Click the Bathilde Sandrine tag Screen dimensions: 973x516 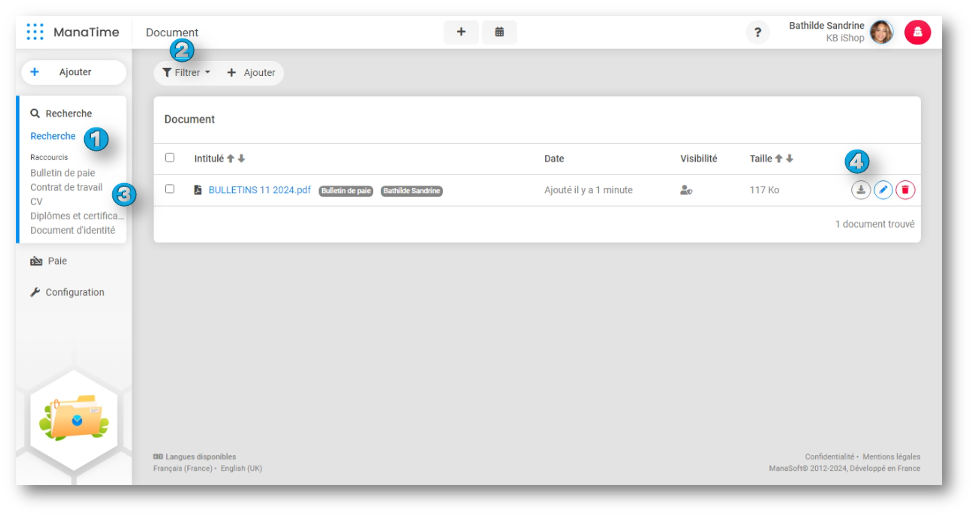pos(411,190)
